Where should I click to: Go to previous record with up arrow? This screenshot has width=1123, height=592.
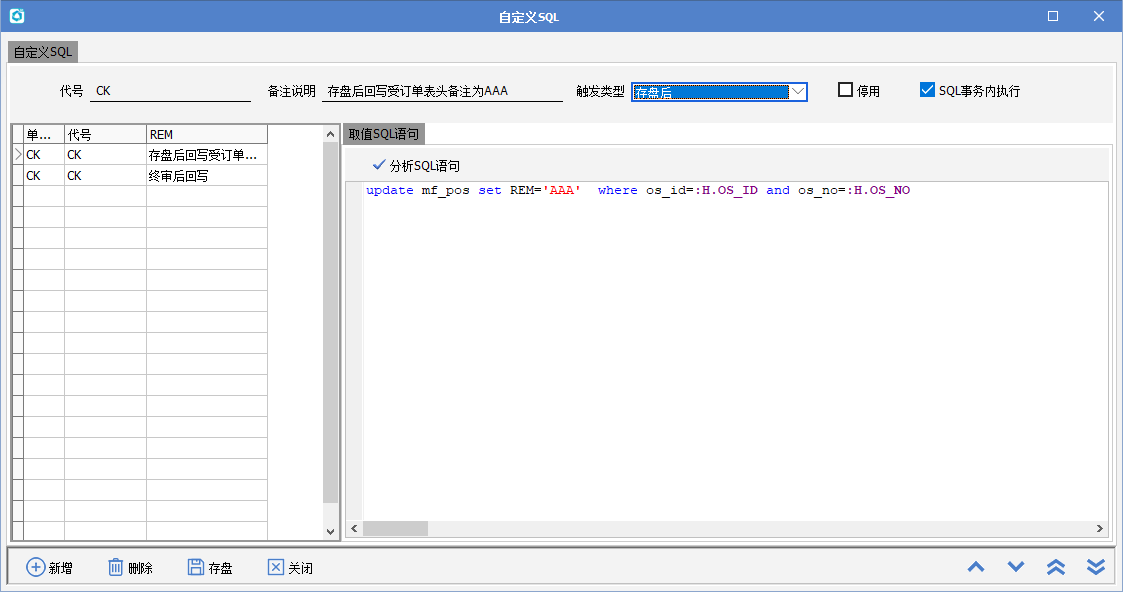point(976,567)
